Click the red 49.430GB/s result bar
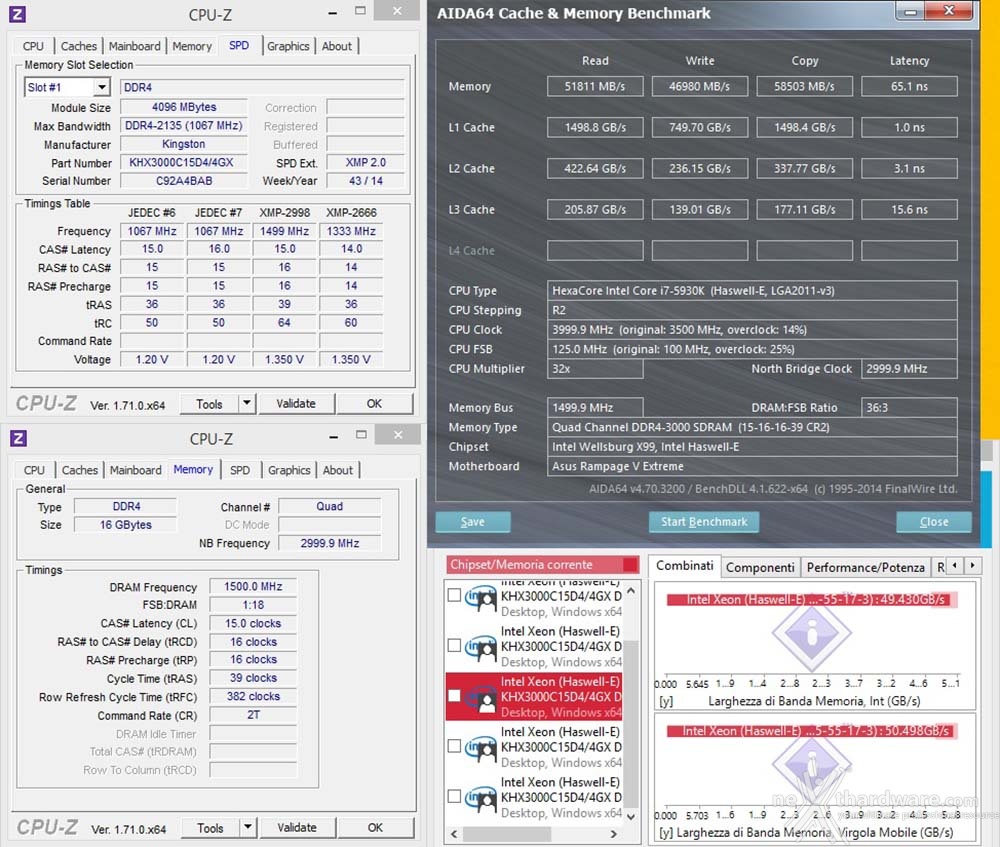Screen dimensions: 1000x847 click(x=812, y=600)
